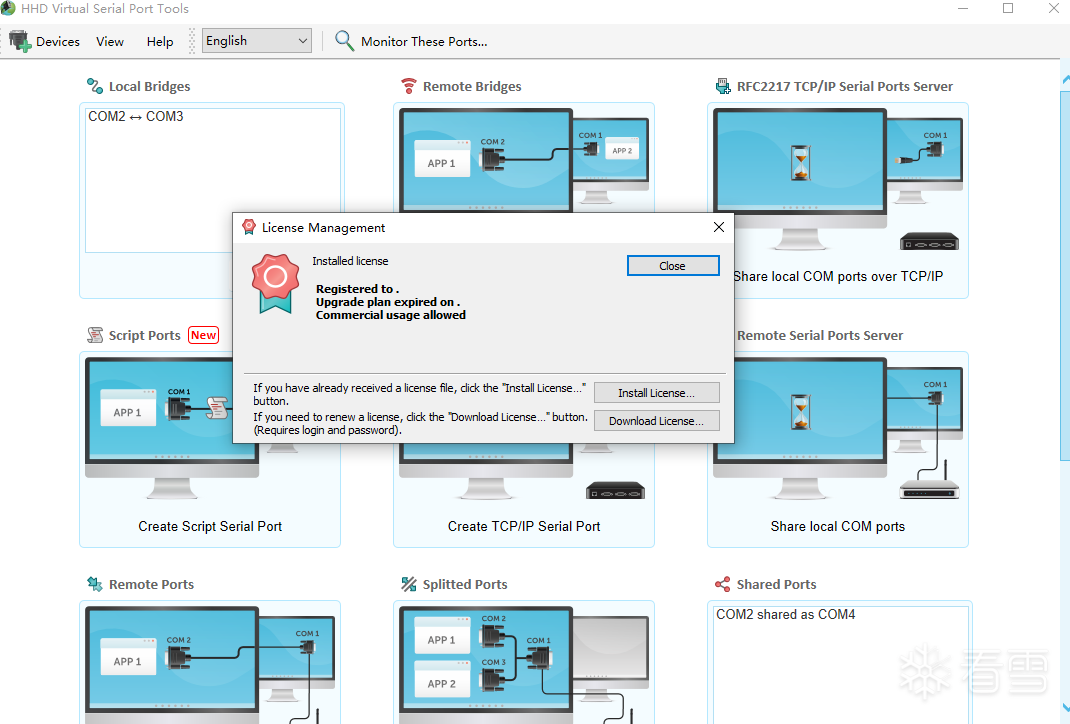
Task: Click the Local Bridges section icon
Action: pyautogui.click(x=94, y=86)
